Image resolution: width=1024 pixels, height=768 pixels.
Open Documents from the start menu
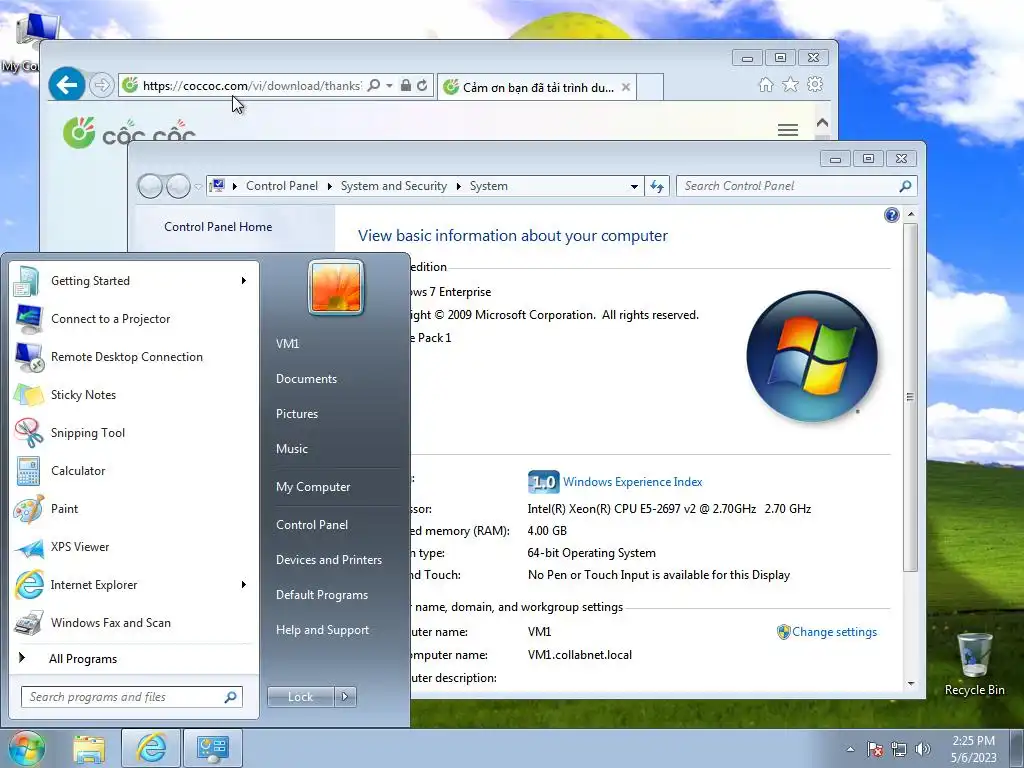click(x=306, y=379)
